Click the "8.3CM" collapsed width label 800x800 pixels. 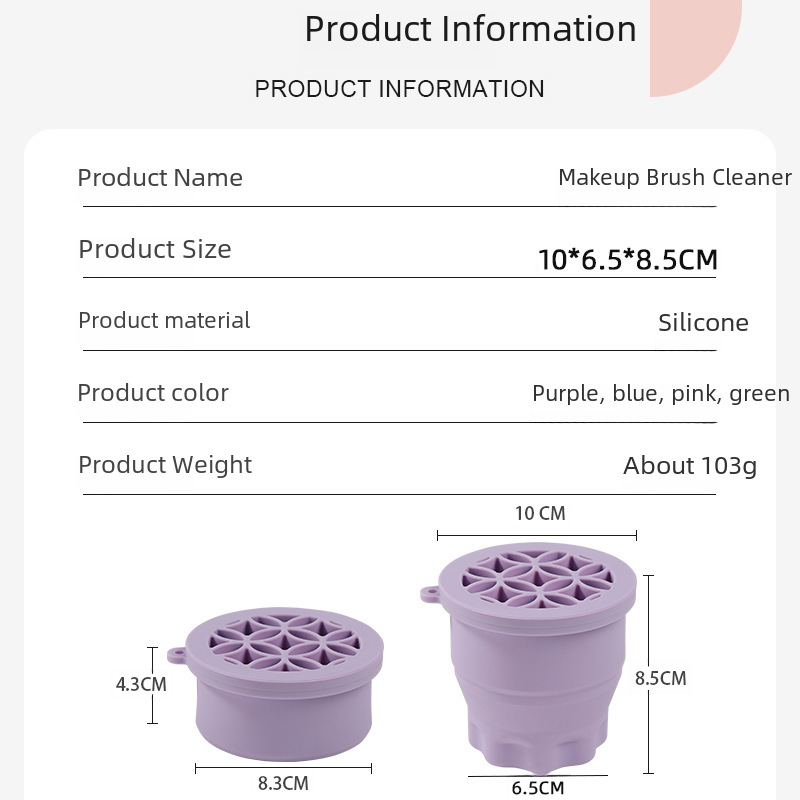click(283, 784)
